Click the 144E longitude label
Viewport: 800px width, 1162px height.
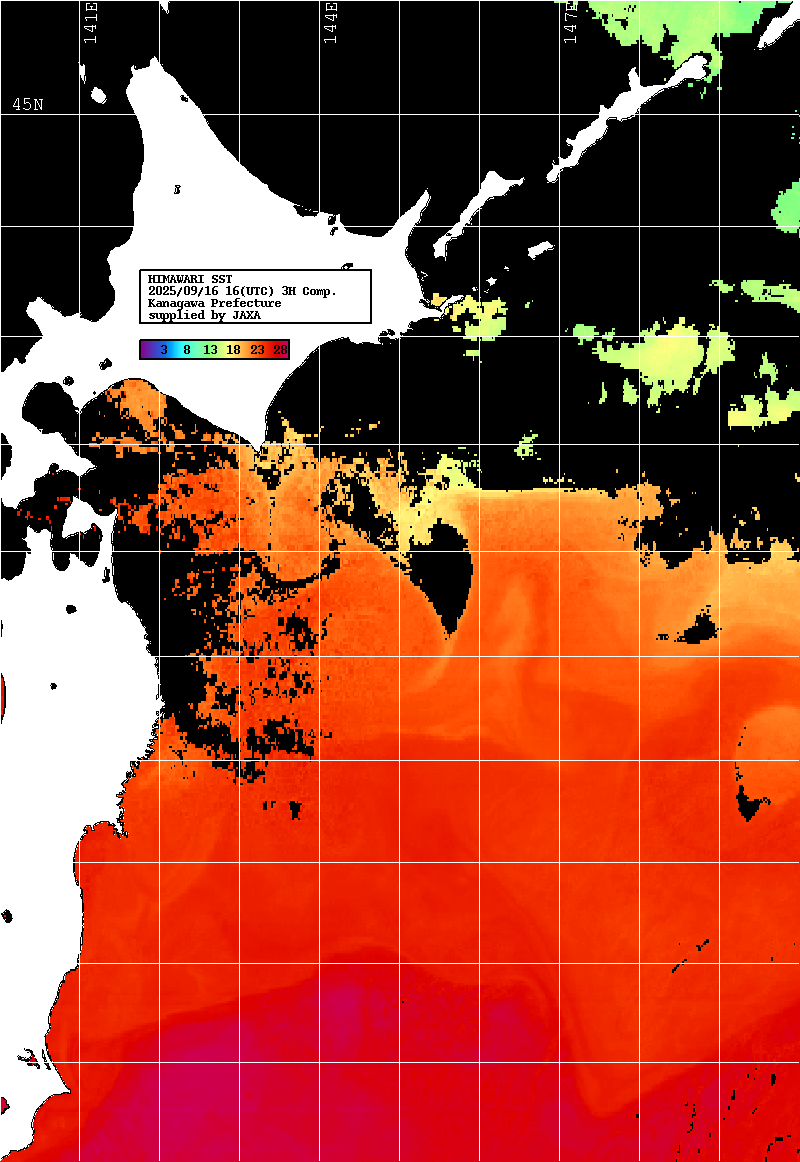tap(331, 22)
